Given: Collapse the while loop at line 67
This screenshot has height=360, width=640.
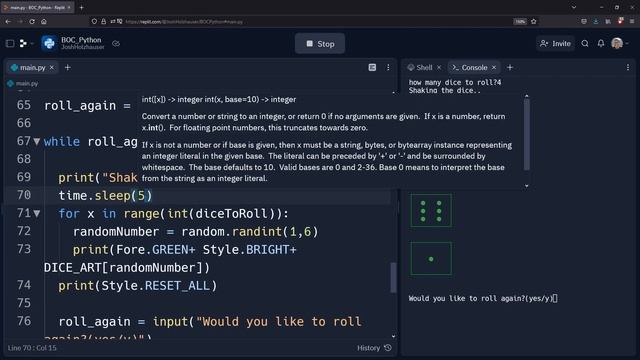Looking at the screenshot, I should tap(37, 142).
